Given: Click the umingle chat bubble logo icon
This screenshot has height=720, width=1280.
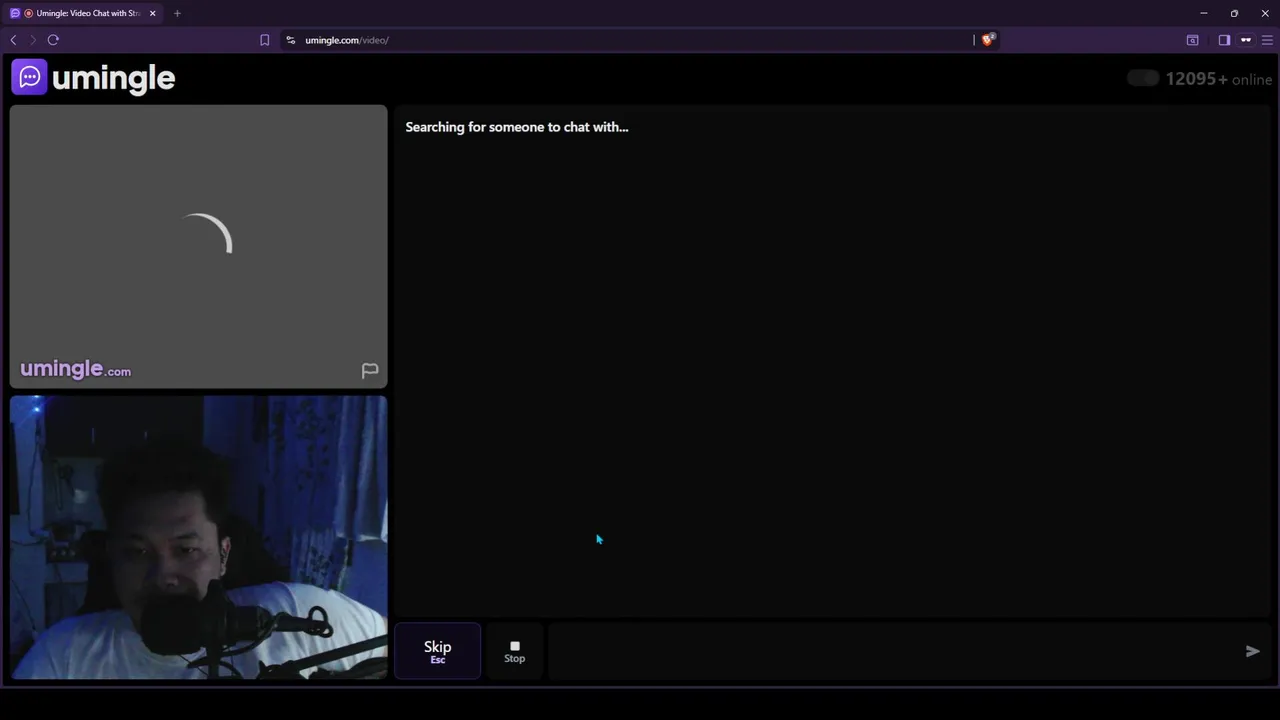Looking at the screenshot, I should [x=29, y=77].
